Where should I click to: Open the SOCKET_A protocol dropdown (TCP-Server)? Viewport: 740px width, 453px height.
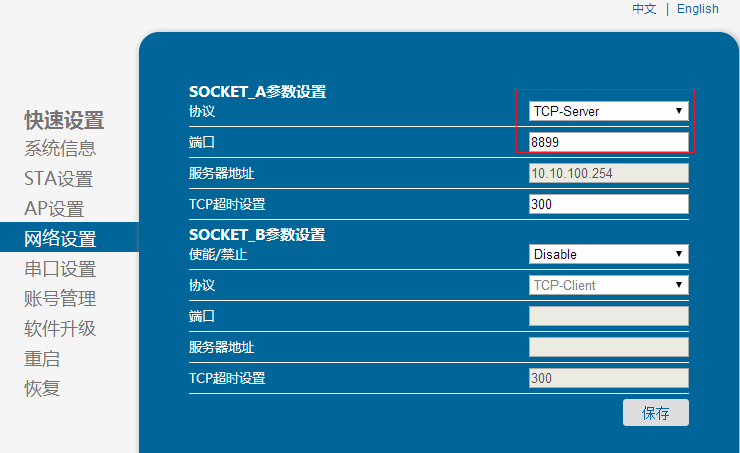[608, 111]
